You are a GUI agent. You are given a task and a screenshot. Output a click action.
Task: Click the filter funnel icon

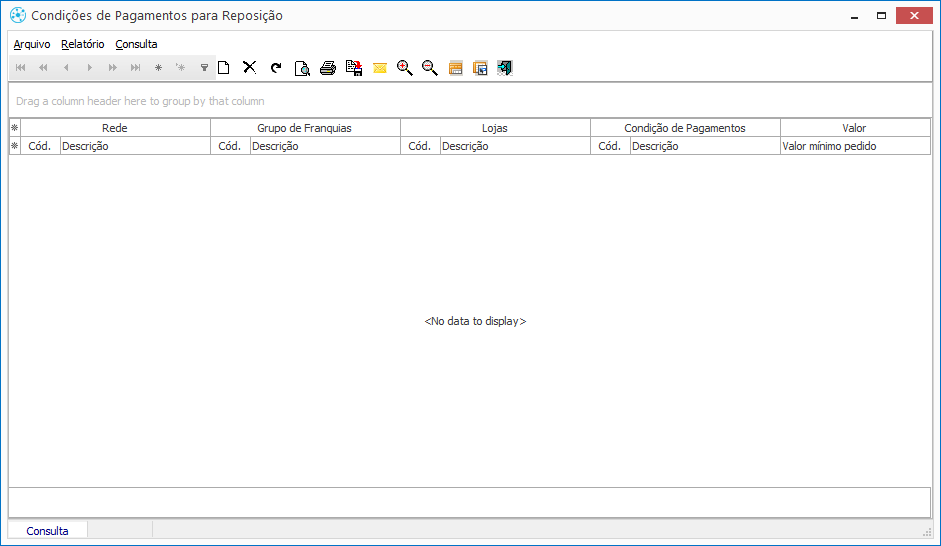click(x=204, y=68)
